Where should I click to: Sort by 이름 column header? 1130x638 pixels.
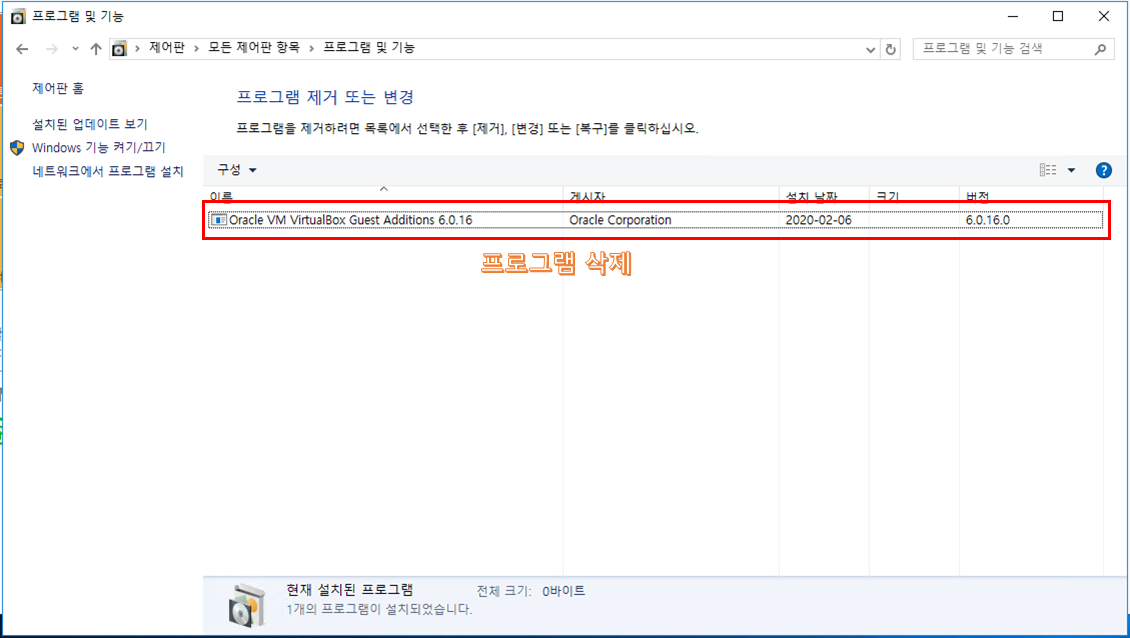coord(383,195)
